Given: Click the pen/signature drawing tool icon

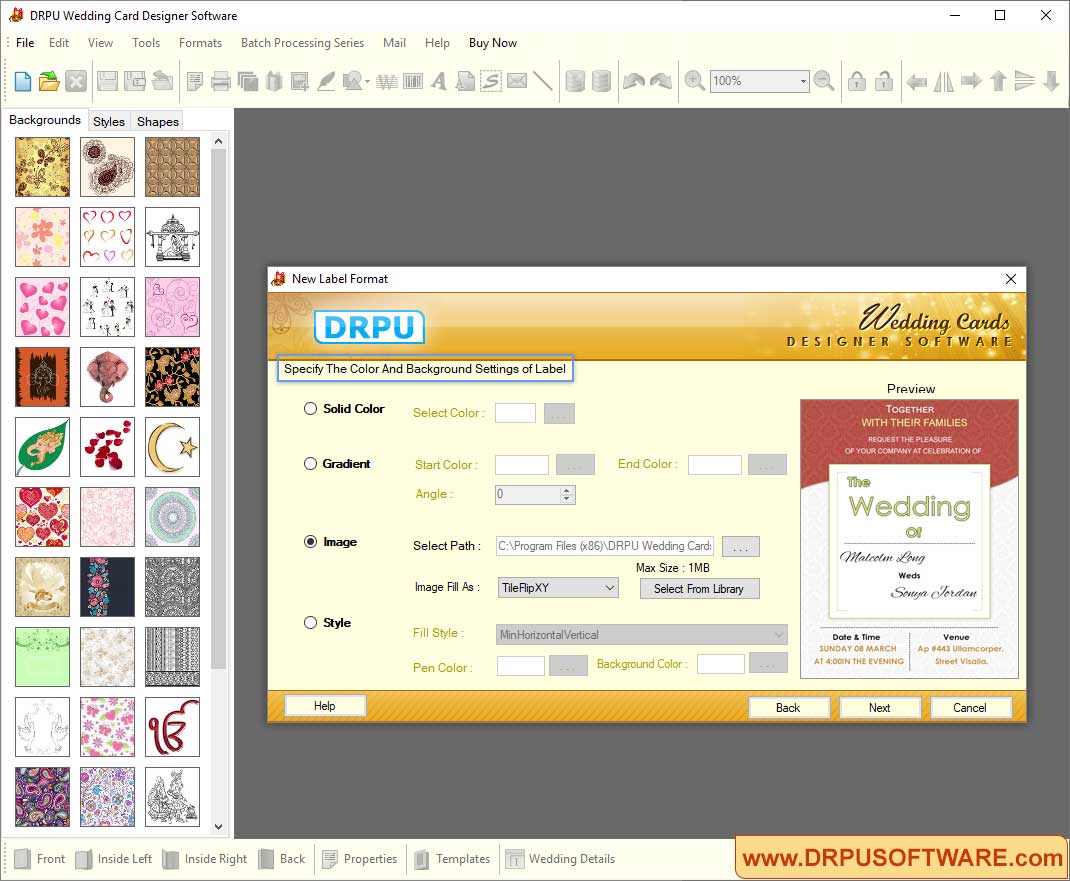Looking at the screenshot, I should [326, 81].
